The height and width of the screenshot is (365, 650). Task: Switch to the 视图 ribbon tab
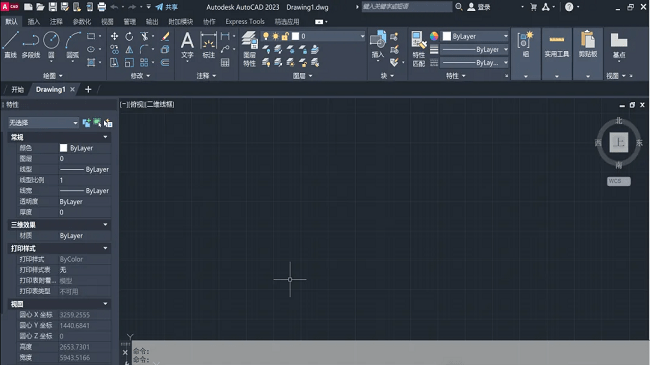click(x=107, y=22)
